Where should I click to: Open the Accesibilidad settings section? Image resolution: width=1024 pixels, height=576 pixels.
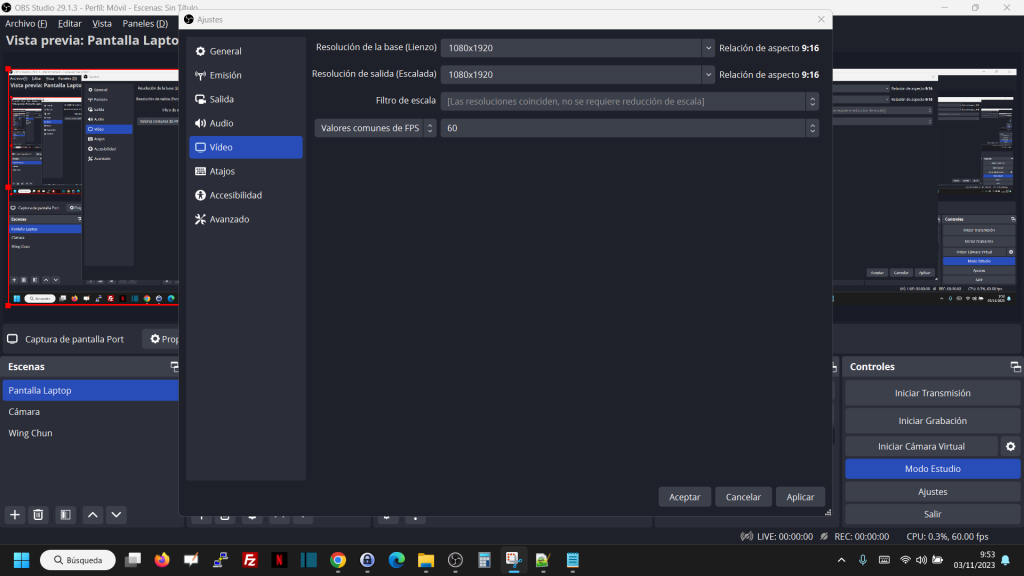(246, 195)
